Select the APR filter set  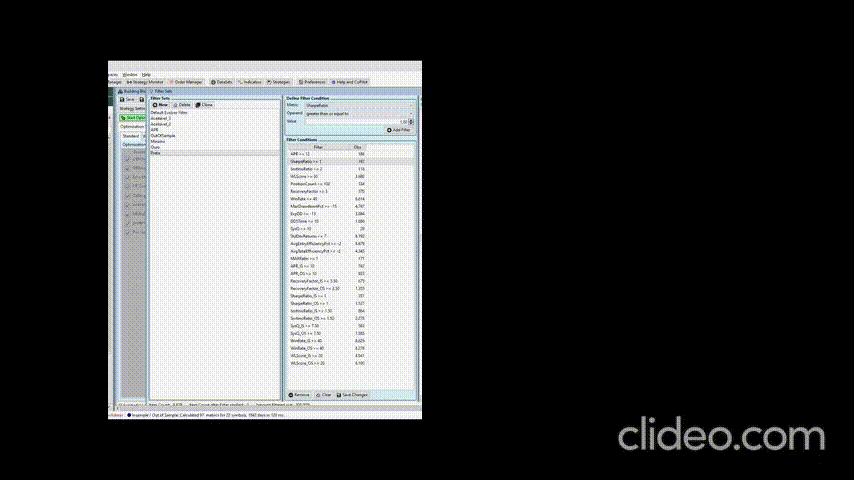pyautogui.click(x=215, y=130)
